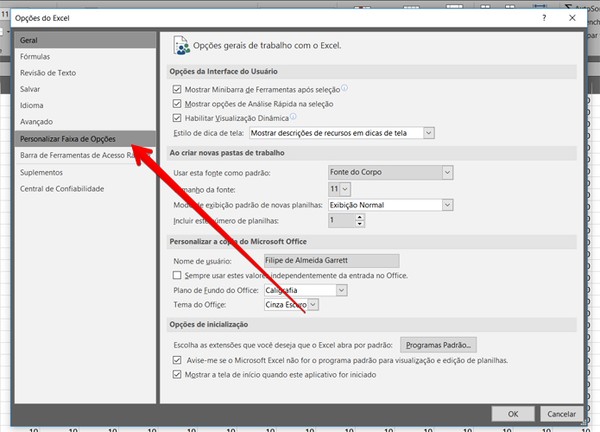Click the help question mark icon

(544, 18)
